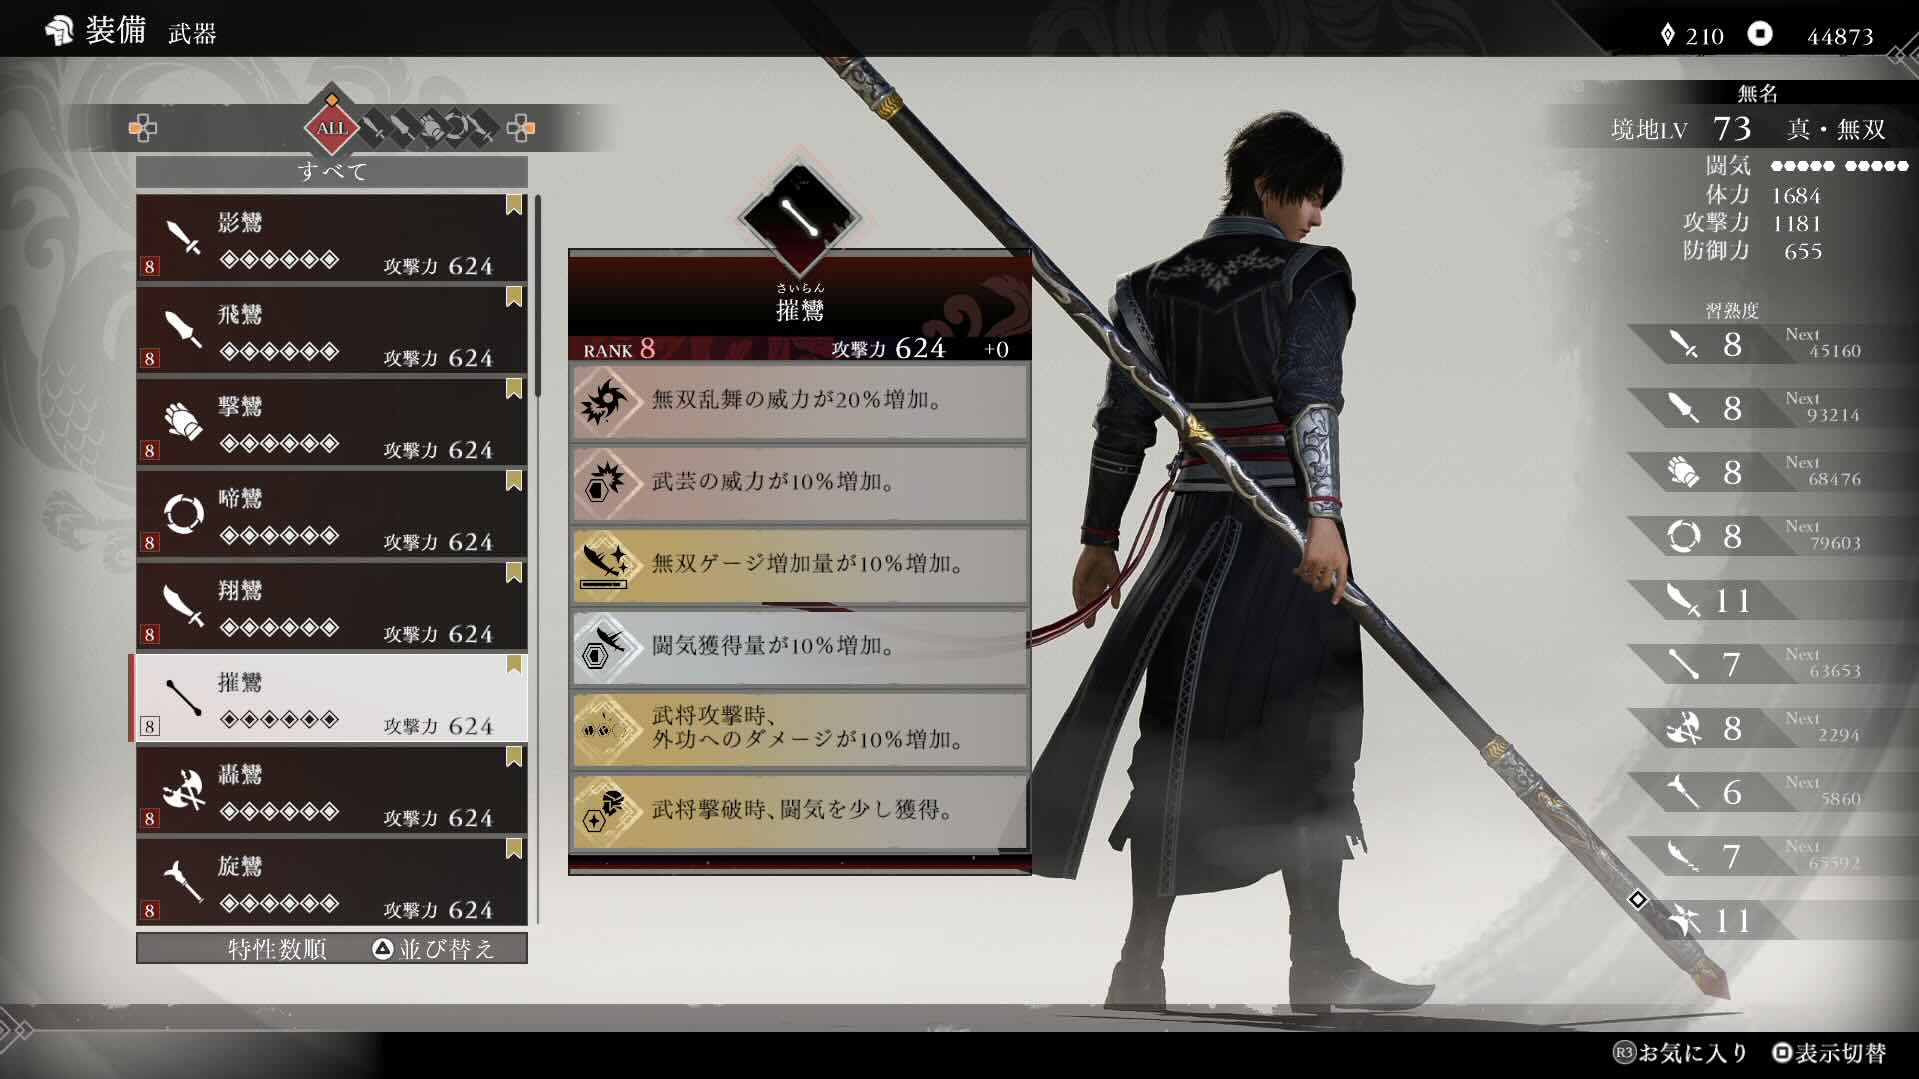Switch to the gauntlets weapon filter tab
The width and height of the screenshot is (1919, 1079).
pos(430,128)
